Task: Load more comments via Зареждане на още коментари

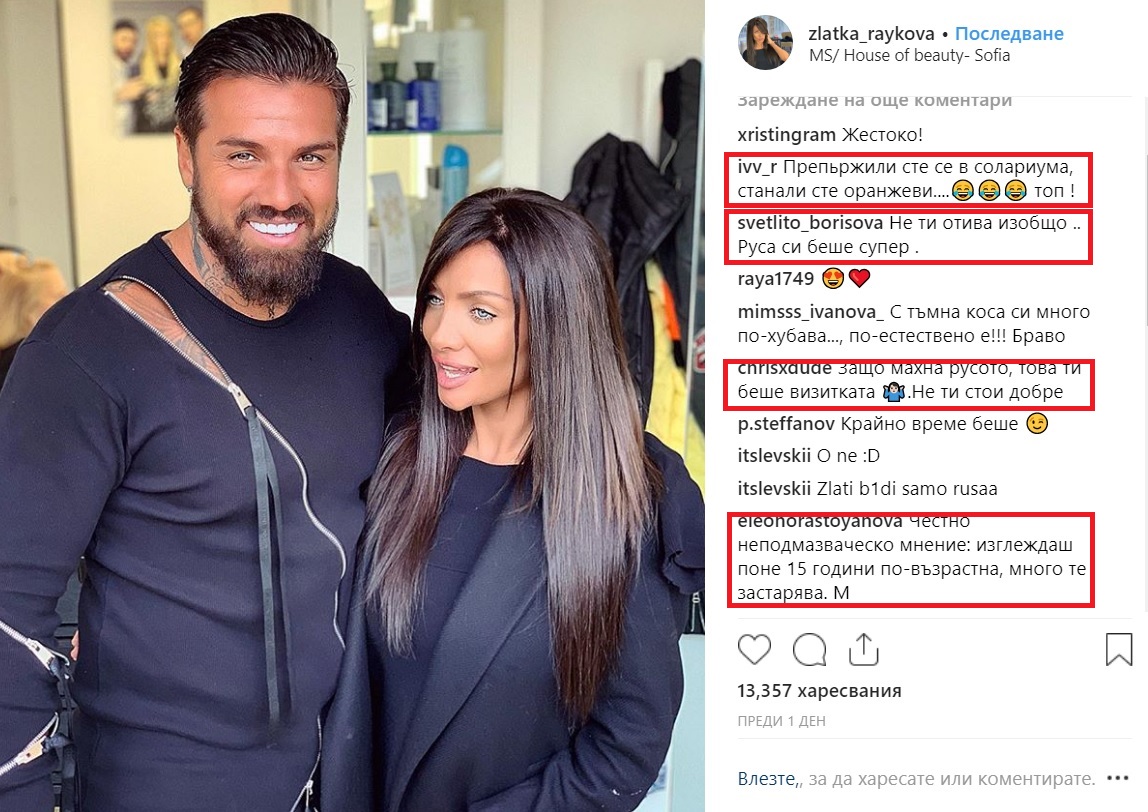Action: click(874, 100)
